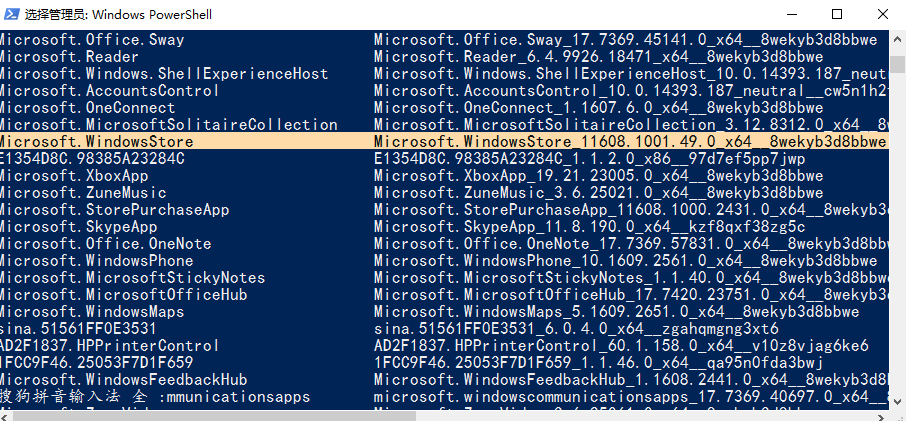This screenshot has width=906, height=421.
Task: Minimize the PowerShell window
Action: point(790,15)
